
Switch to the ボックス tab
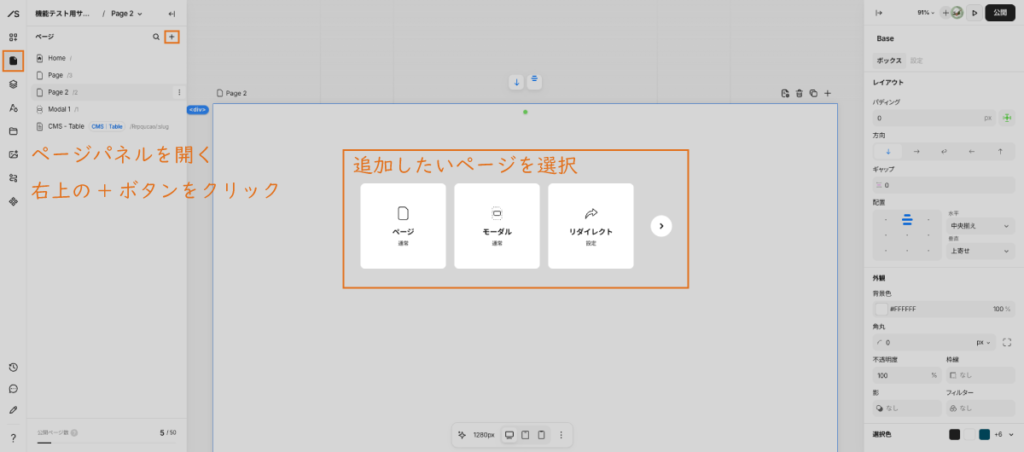click(x=889, y=61)
